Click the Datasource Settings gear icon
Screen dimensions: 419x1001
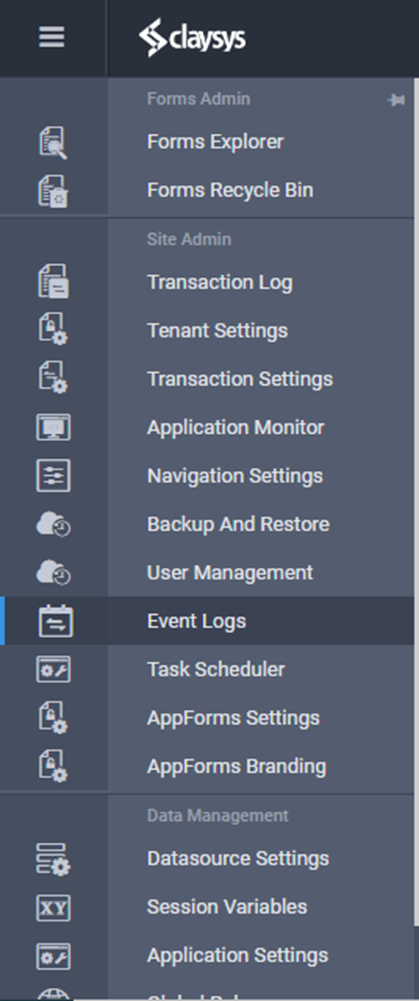[53, 859]
